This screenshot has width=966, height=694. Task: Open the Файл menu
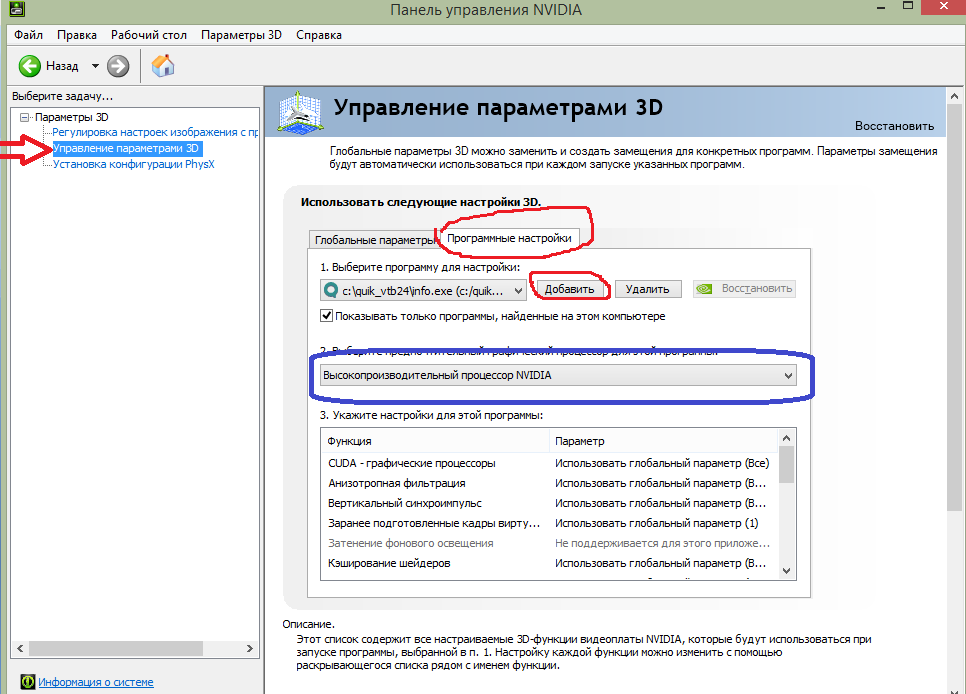tap(28, 35)
